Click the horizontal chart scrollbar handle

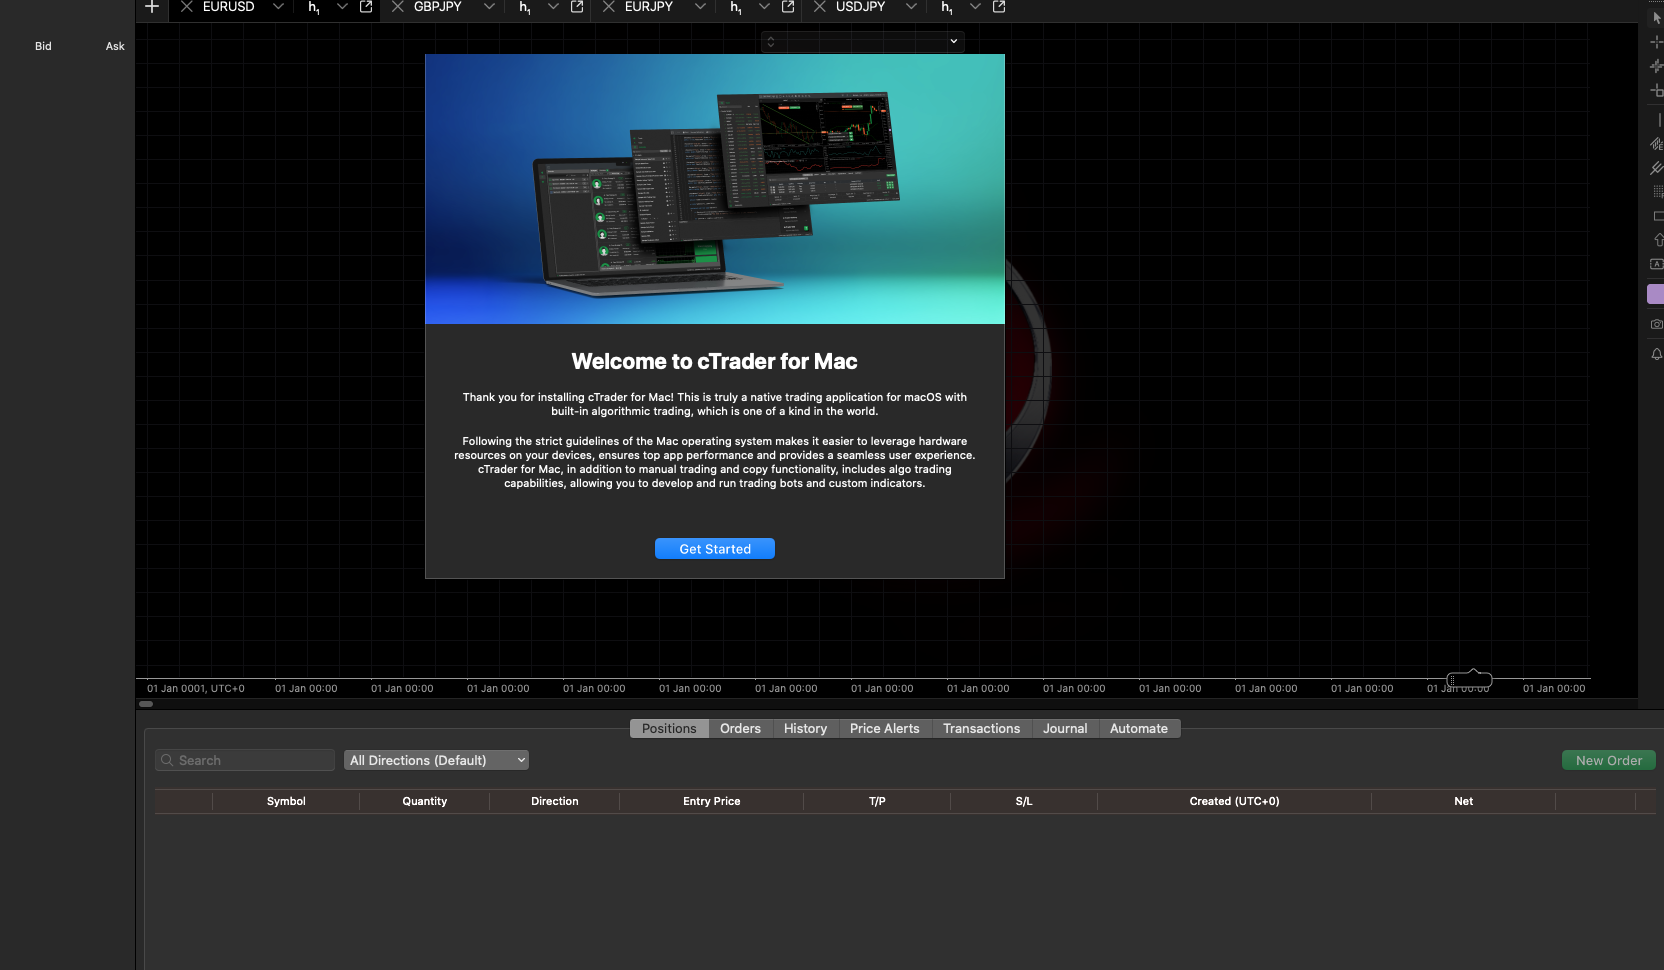click(x=146, y=704)
